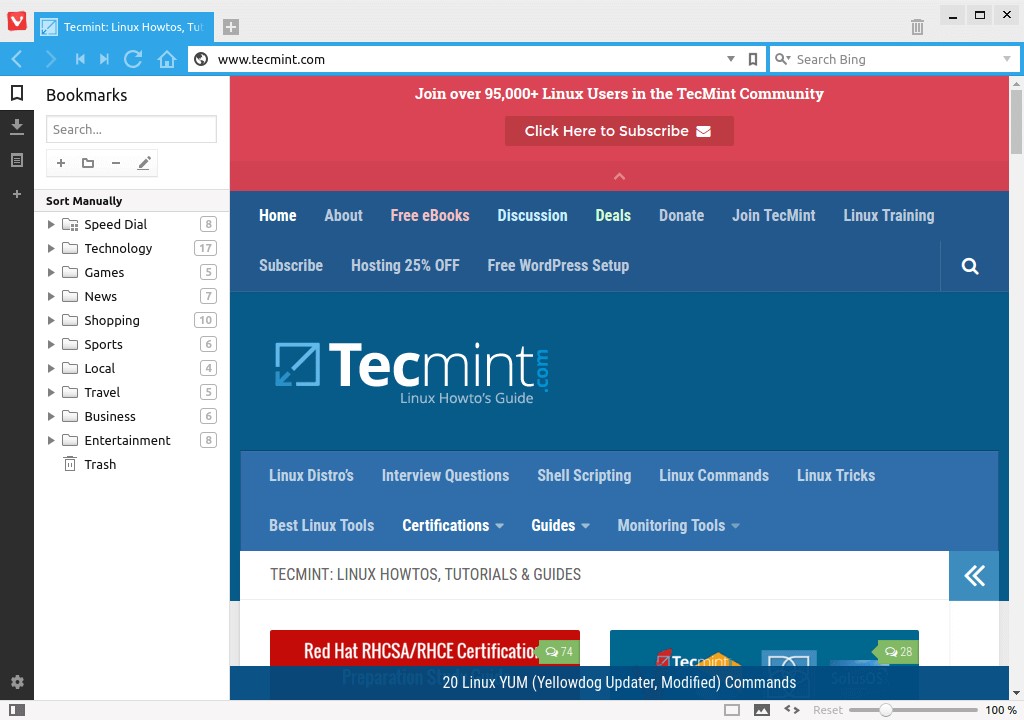1024x720 pixels.
Task: Open Free eBooks menu item
Action: coord(430,216)
